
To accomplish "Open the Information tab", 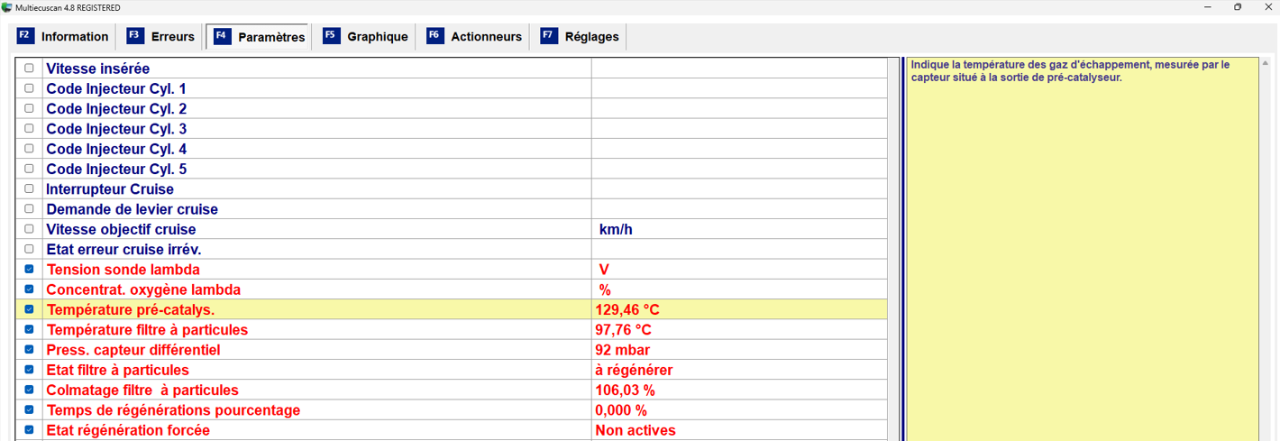I will pyautogui.click(x=74, y=37).
